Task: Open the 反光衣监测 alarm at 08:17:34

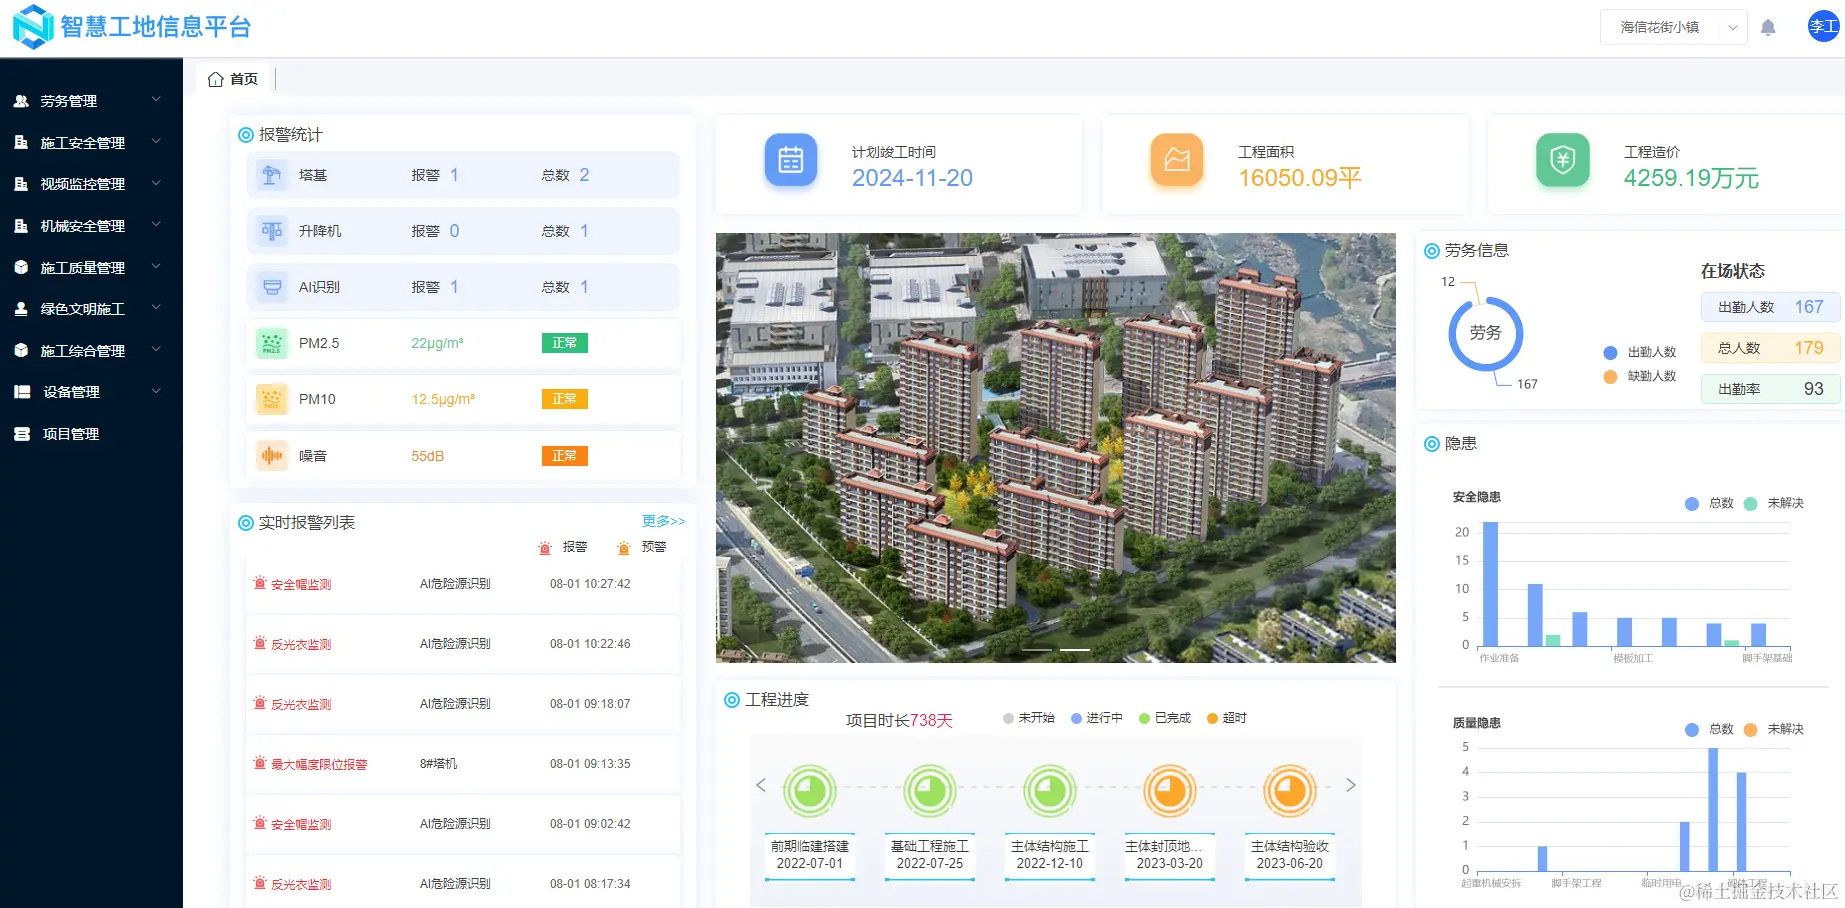Action: (x=463, y=882)
